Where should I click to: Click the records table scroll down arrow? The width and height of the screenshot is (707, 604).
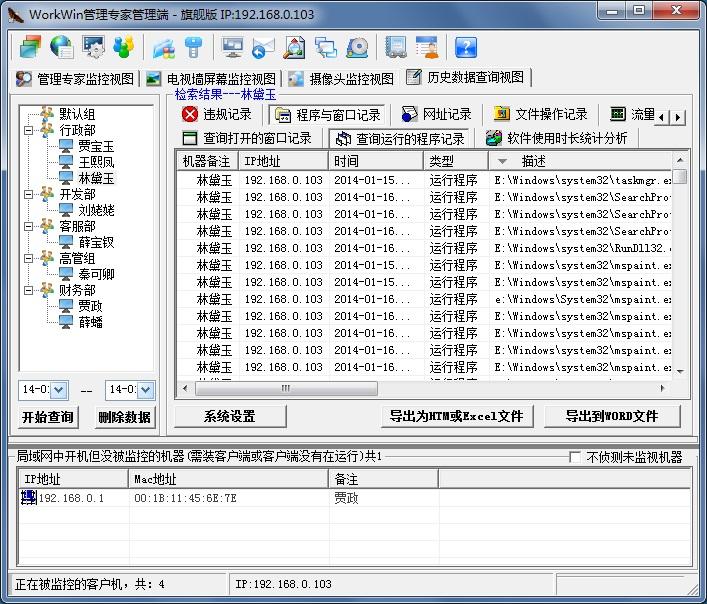tap(680, 372)
